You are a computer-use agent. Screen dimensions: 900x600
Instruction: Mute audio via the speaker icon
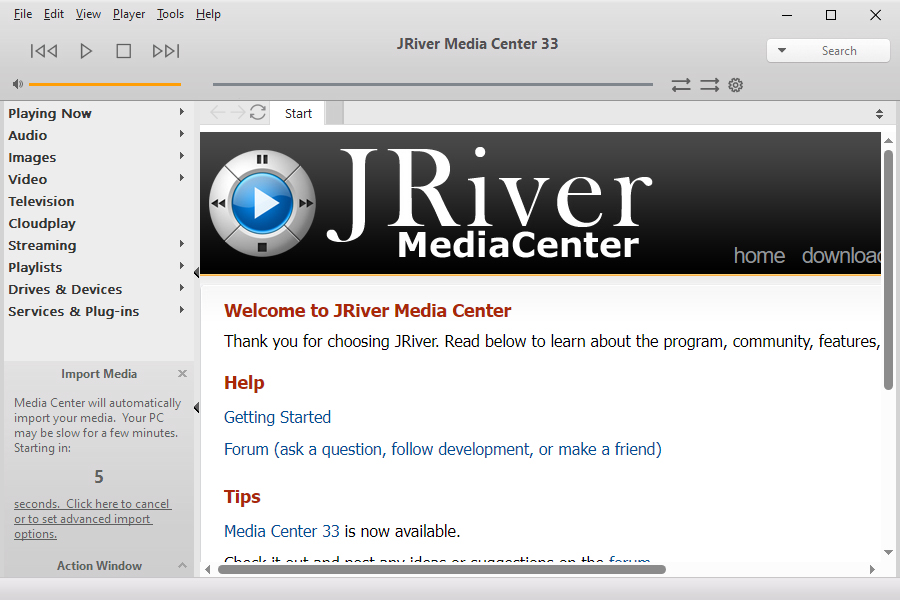click(x=18, y=84)
